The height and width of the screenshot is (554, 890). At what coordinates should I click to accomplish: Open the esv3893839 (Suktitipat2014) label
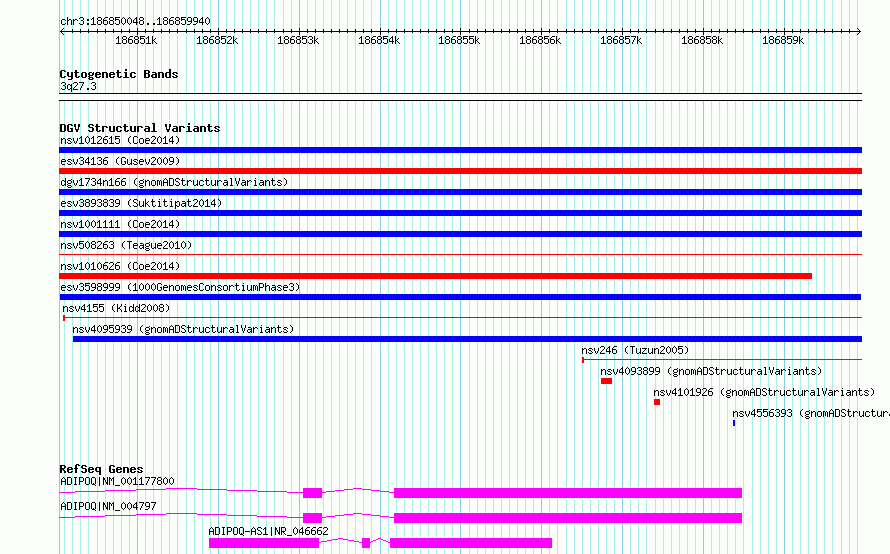[x=141, y=203]
